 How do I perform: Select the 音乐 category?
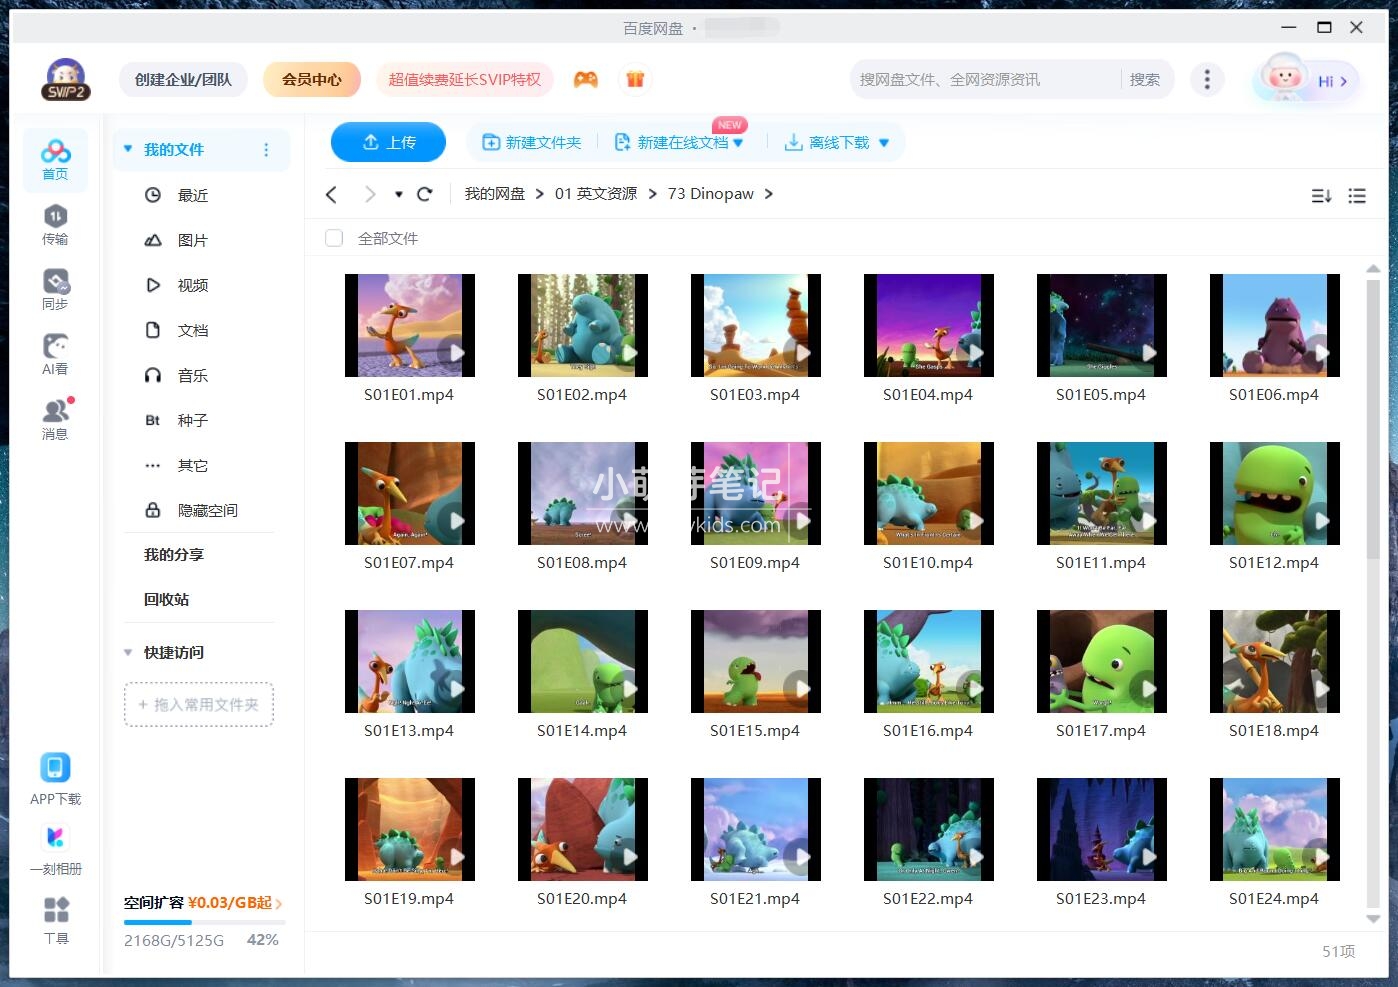pyautogui.click(x=191, y=375)
